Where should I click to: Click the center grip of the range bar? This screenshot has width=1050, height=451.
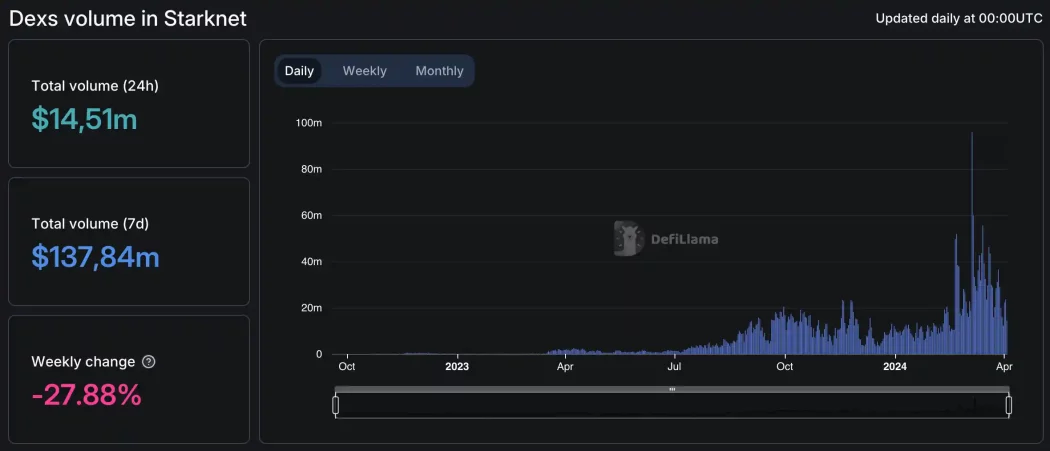[x=672, y=389]
